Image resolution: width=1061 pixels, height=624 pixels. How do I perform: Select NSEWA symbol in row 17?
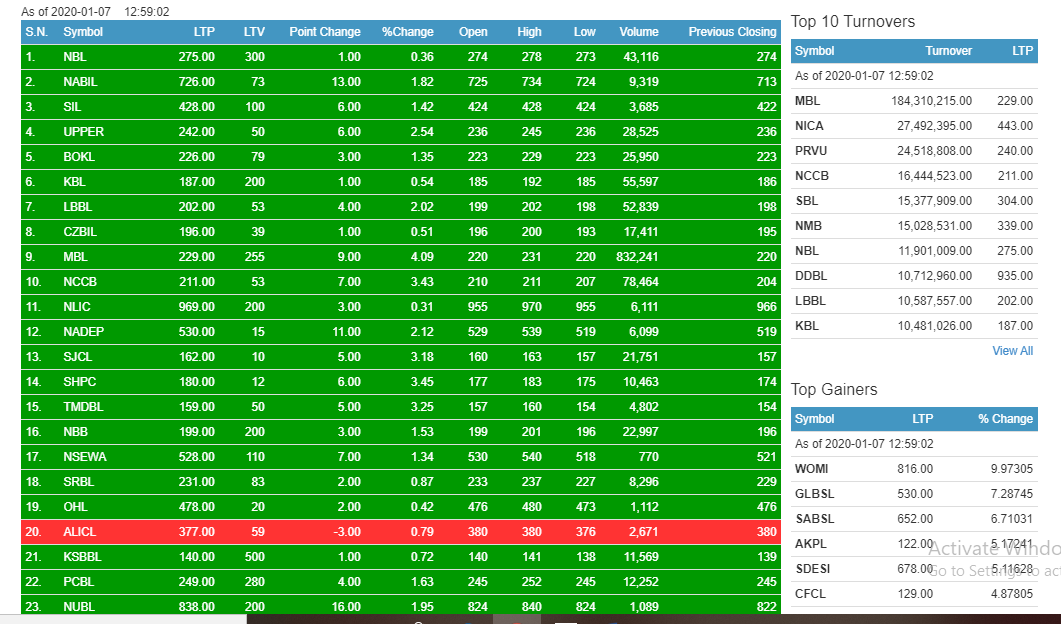pyautogui.click(x=85, y=458)
